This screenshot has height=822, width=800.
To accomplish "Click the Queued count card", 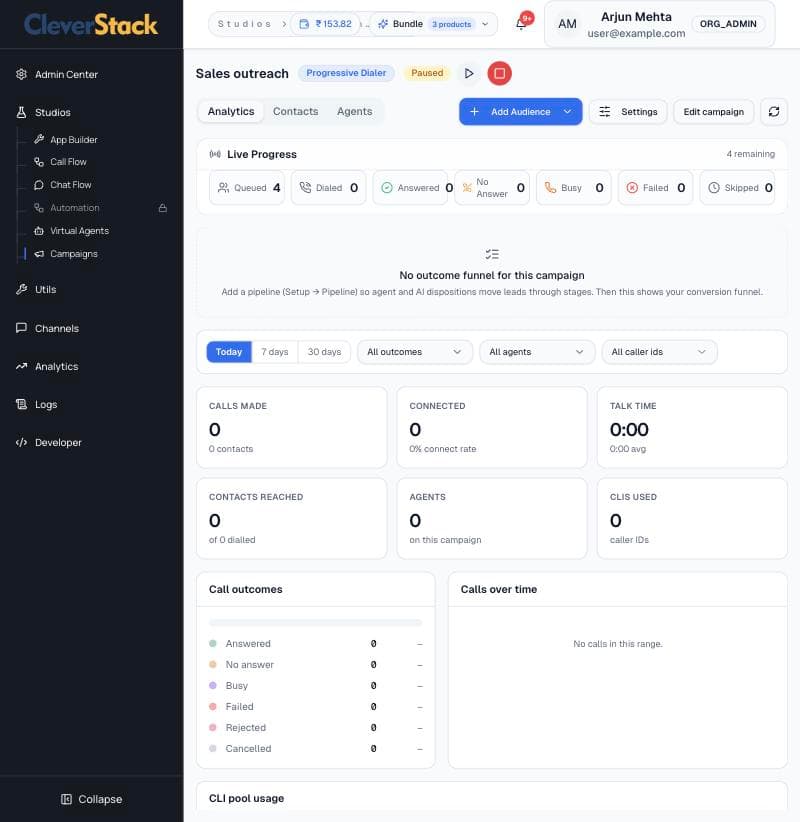I will [x=247, y=188].
